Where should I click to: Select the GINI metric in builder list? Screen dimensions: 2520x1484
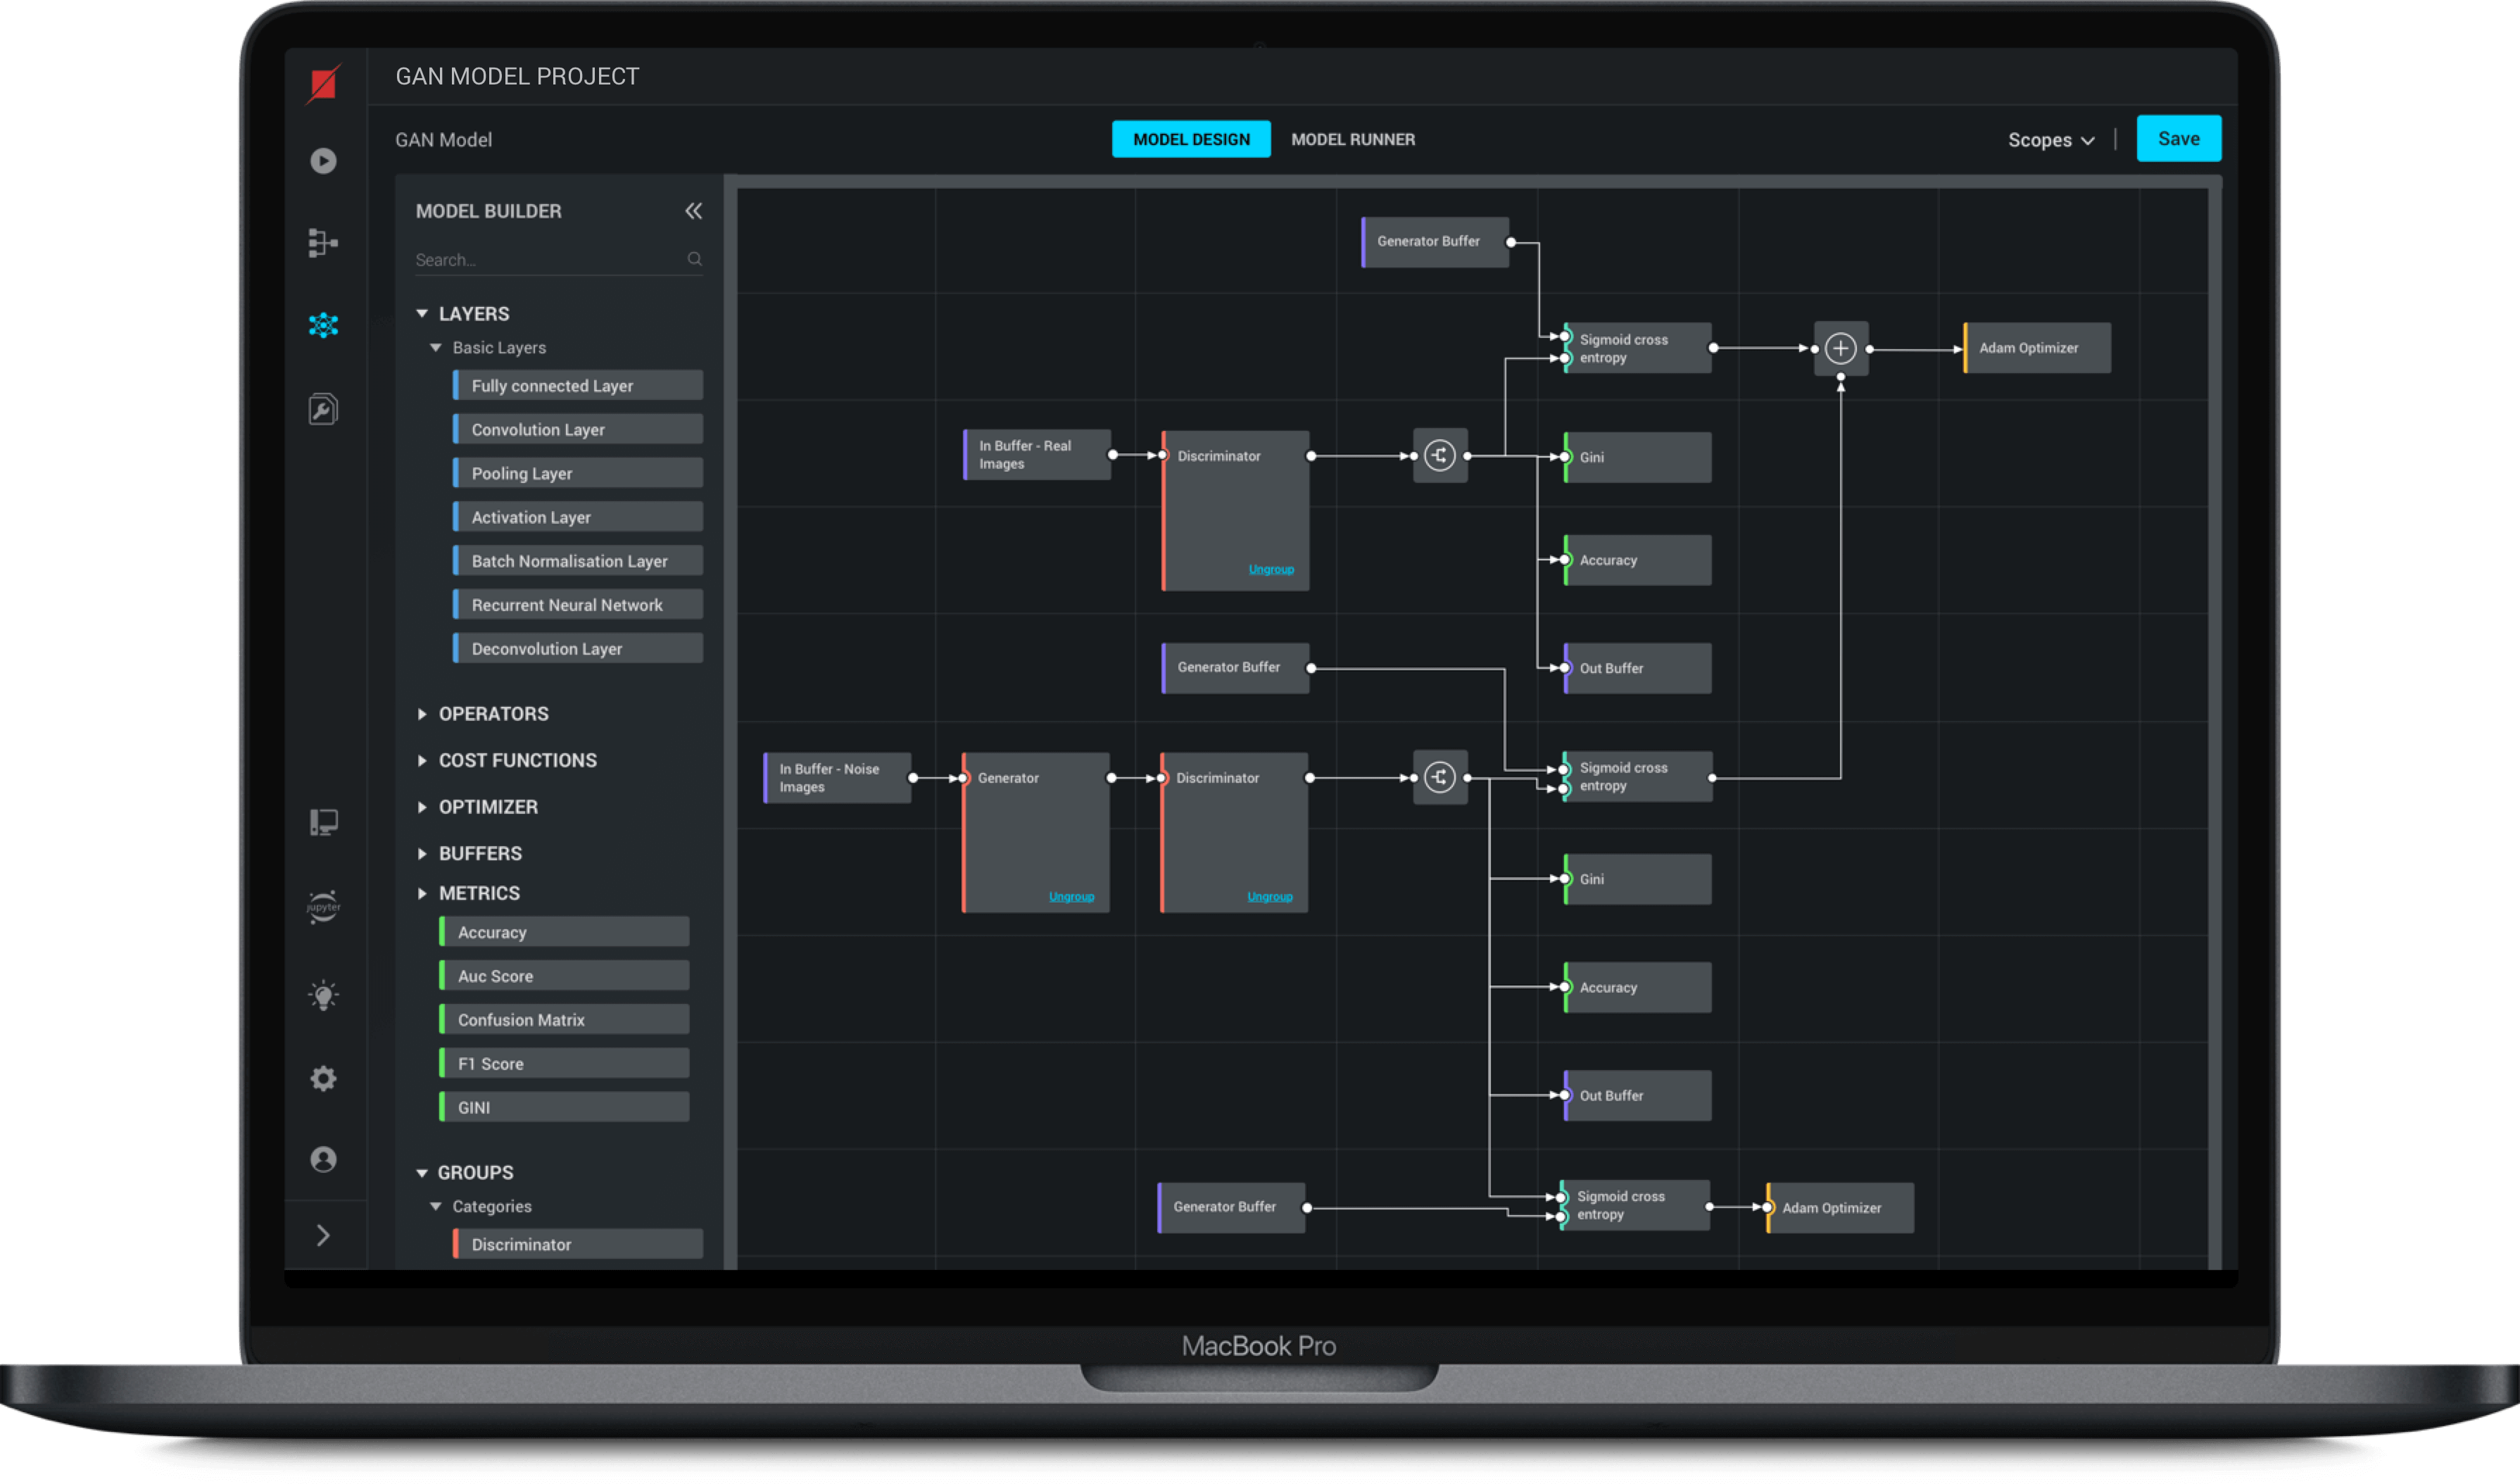564,1108
